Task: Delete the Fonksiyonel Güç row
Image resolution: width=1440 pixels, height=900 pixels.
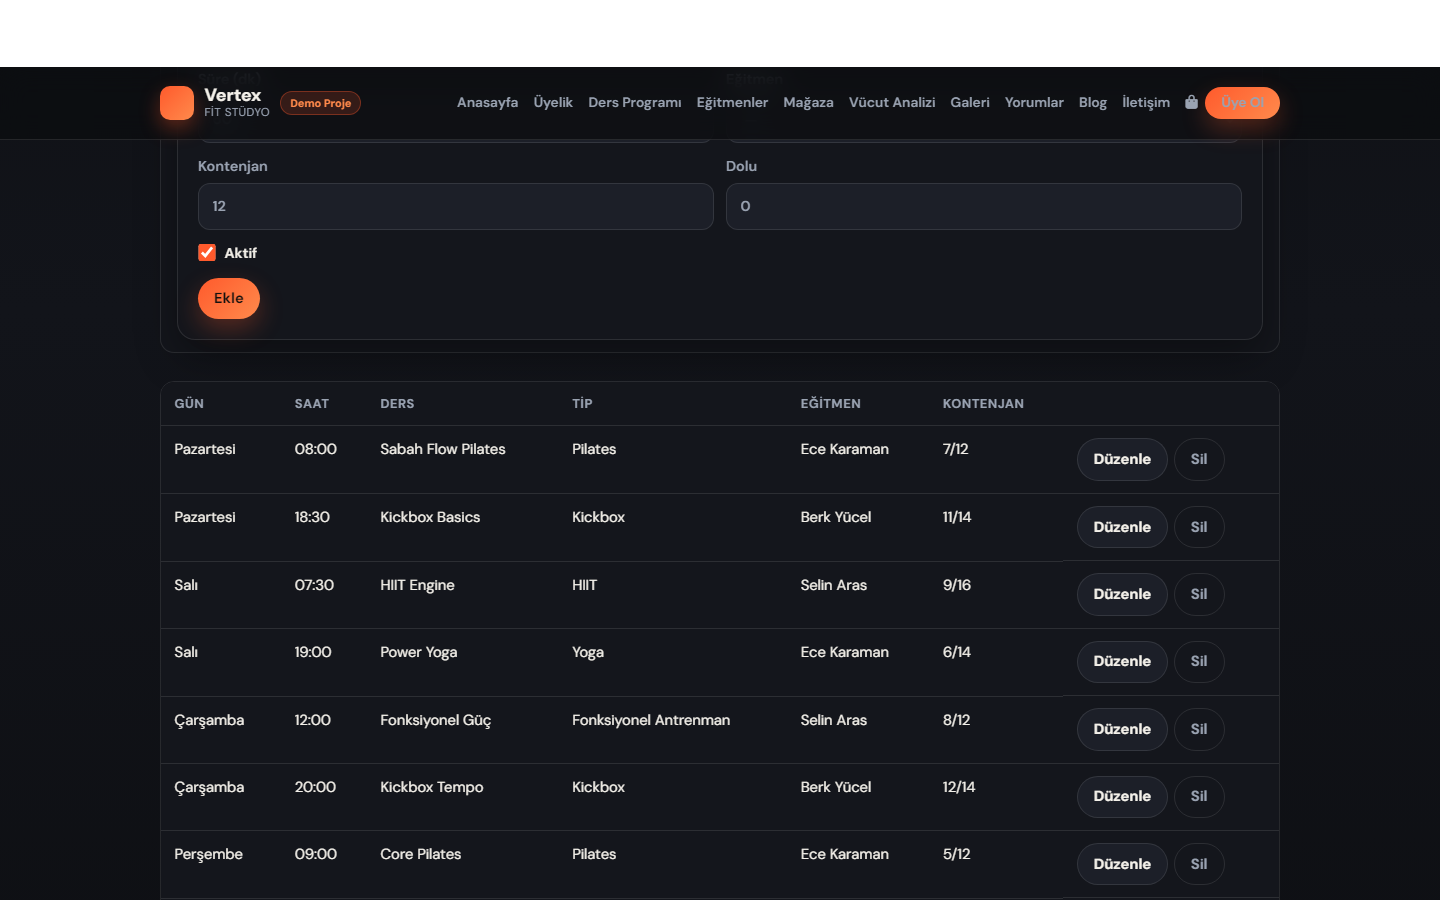Action: (1199, 729)
